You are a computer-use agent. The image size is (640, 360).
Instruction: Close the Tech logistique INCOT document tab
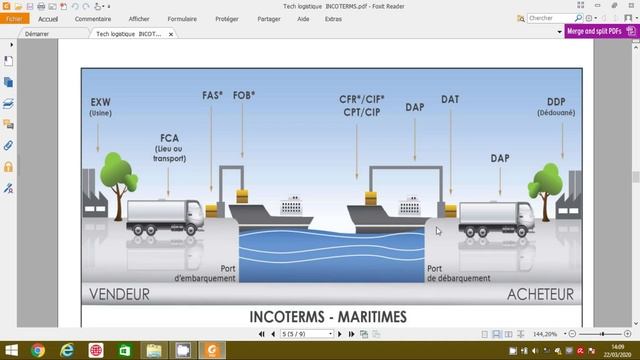(x=171, y=34)
